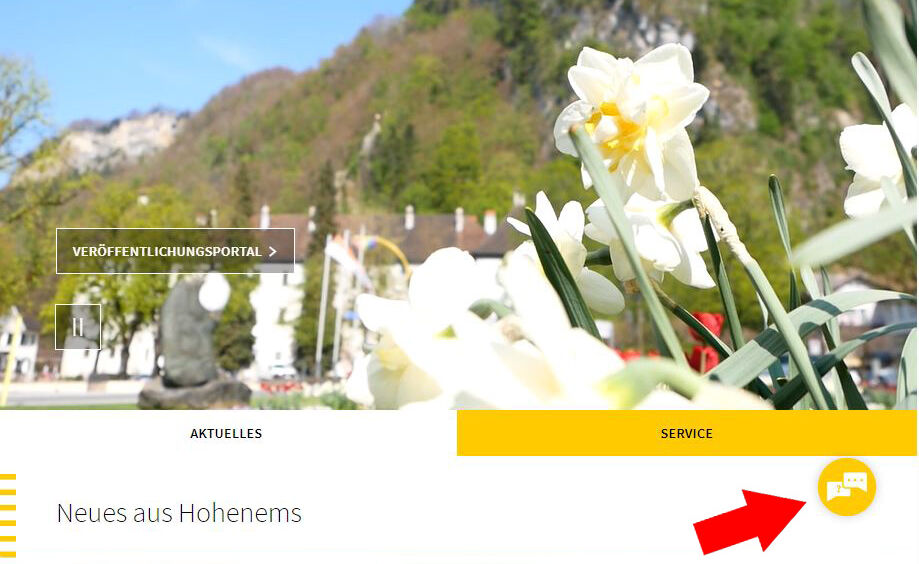
Task: Click the large white daffodil in the hero video
Action: coord(633,123)
